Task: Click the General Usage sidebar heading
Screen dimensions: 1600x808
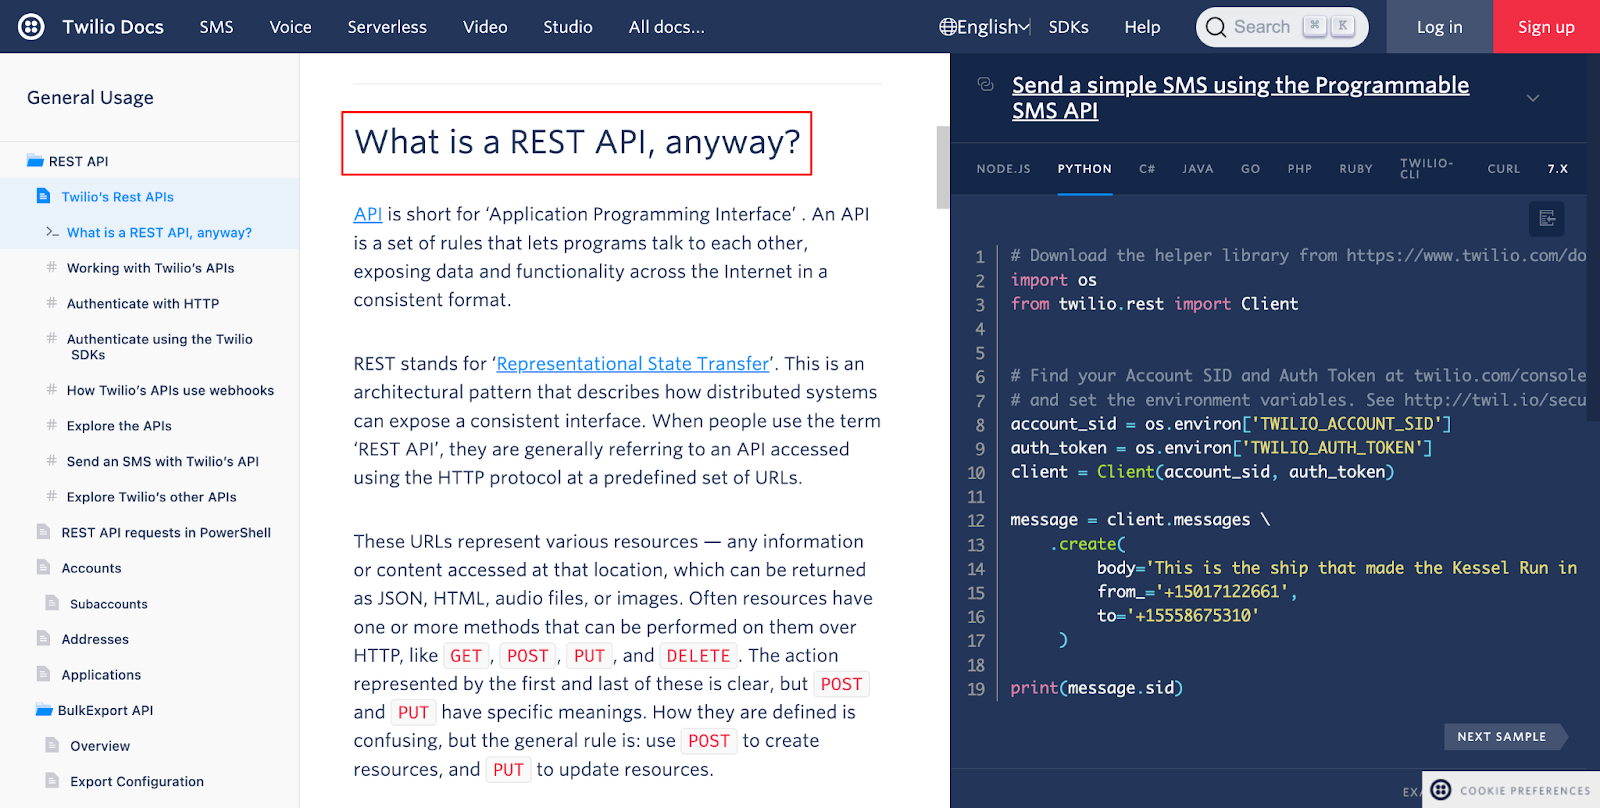Action: click(x=90, y=97)
